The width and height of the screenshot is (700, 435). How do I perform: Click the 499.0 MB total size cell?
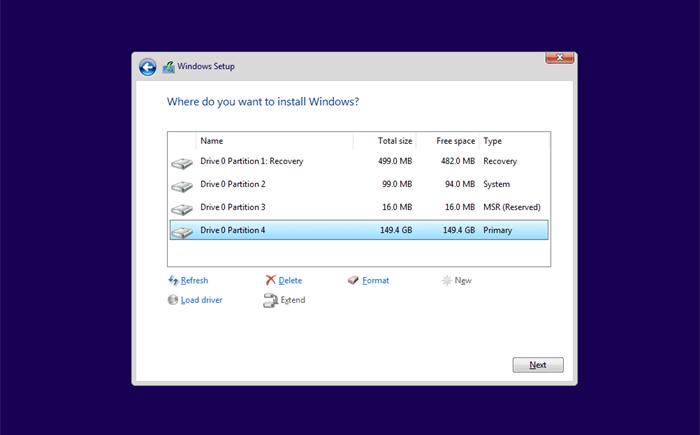coord(395,161)
